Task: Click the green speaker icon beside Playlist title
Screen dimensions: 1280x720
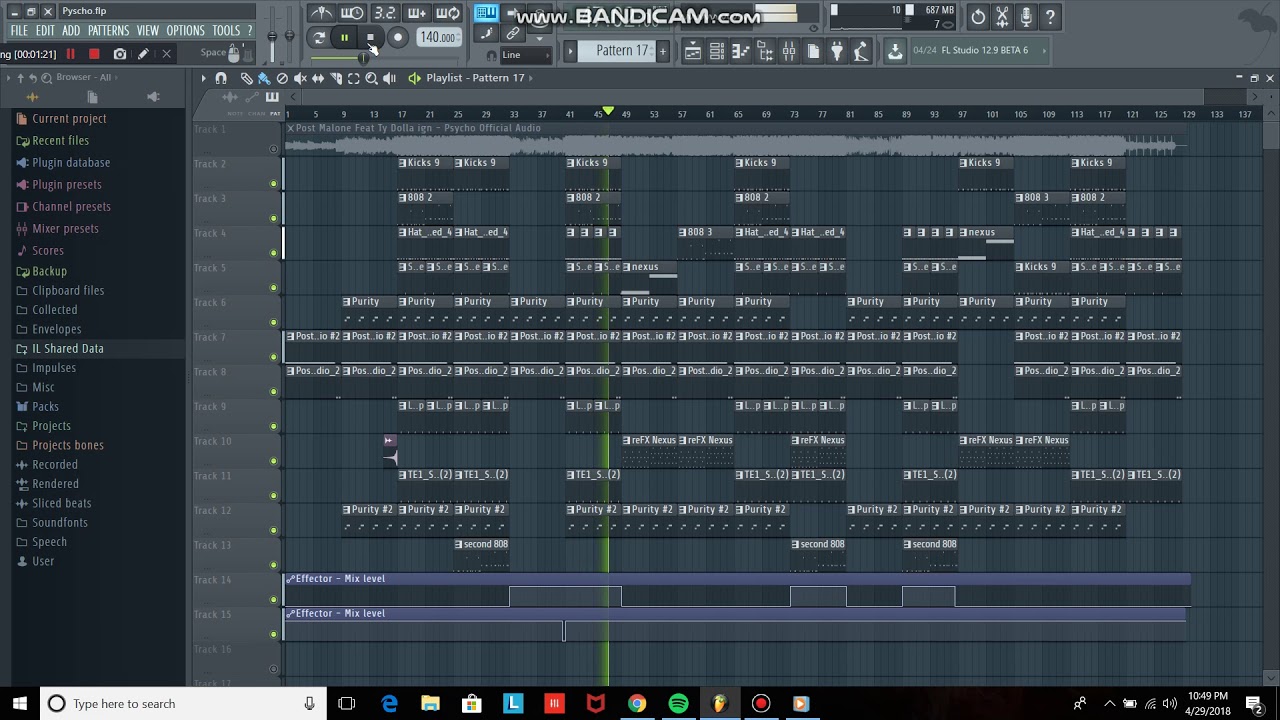Action: pyautogui.click(x=415, y=78)
